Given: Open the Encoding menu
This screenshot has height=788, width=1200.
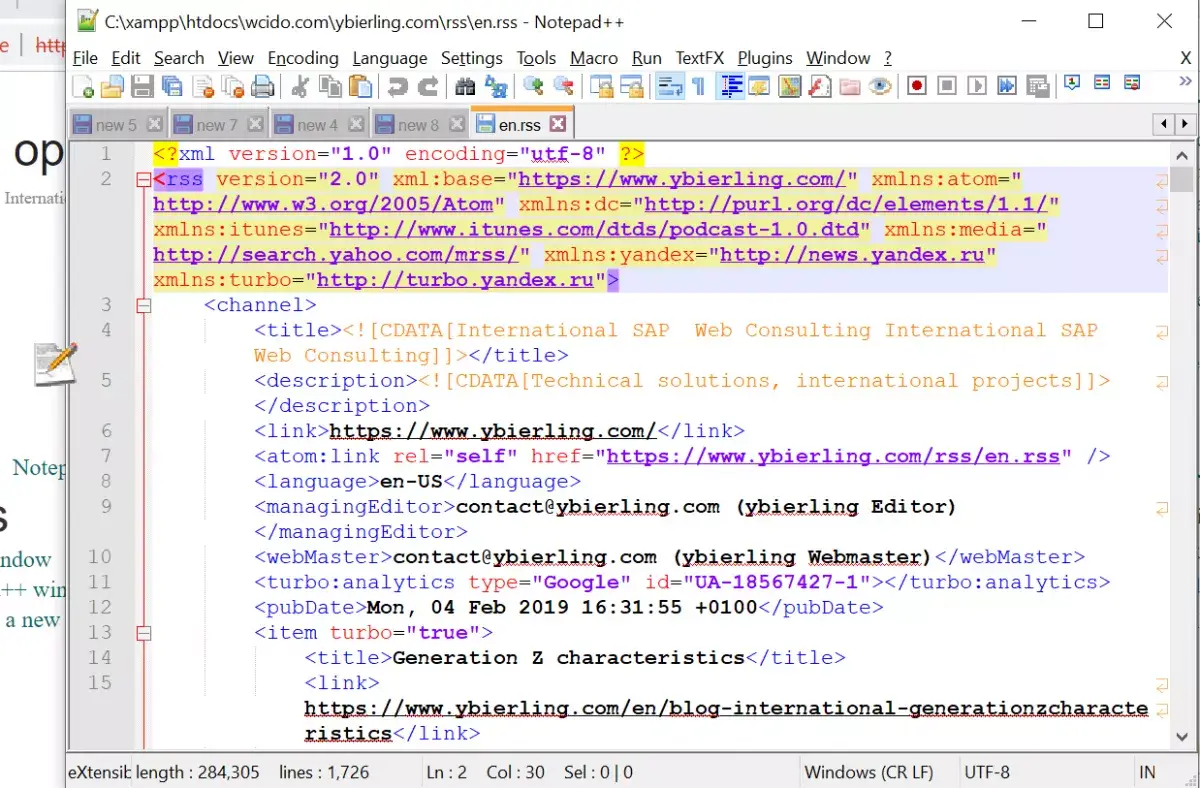Looking at the screenshot, I should 303,59.
